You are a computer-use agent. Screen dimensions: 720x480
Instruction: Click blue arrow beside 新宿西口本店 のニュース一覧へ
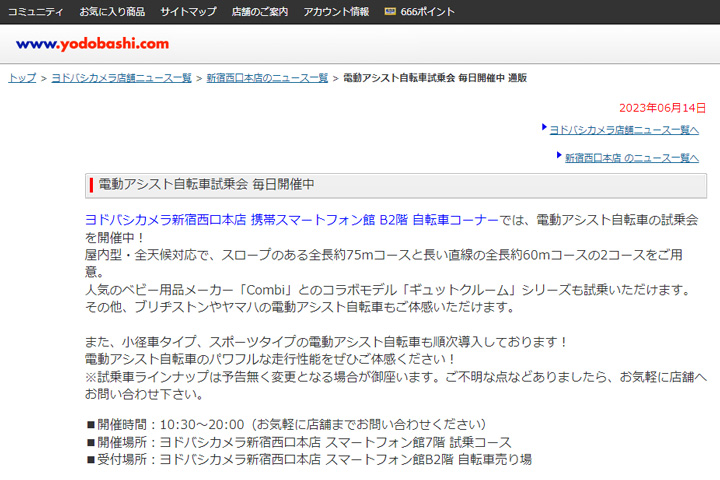(x=559, y=156)
